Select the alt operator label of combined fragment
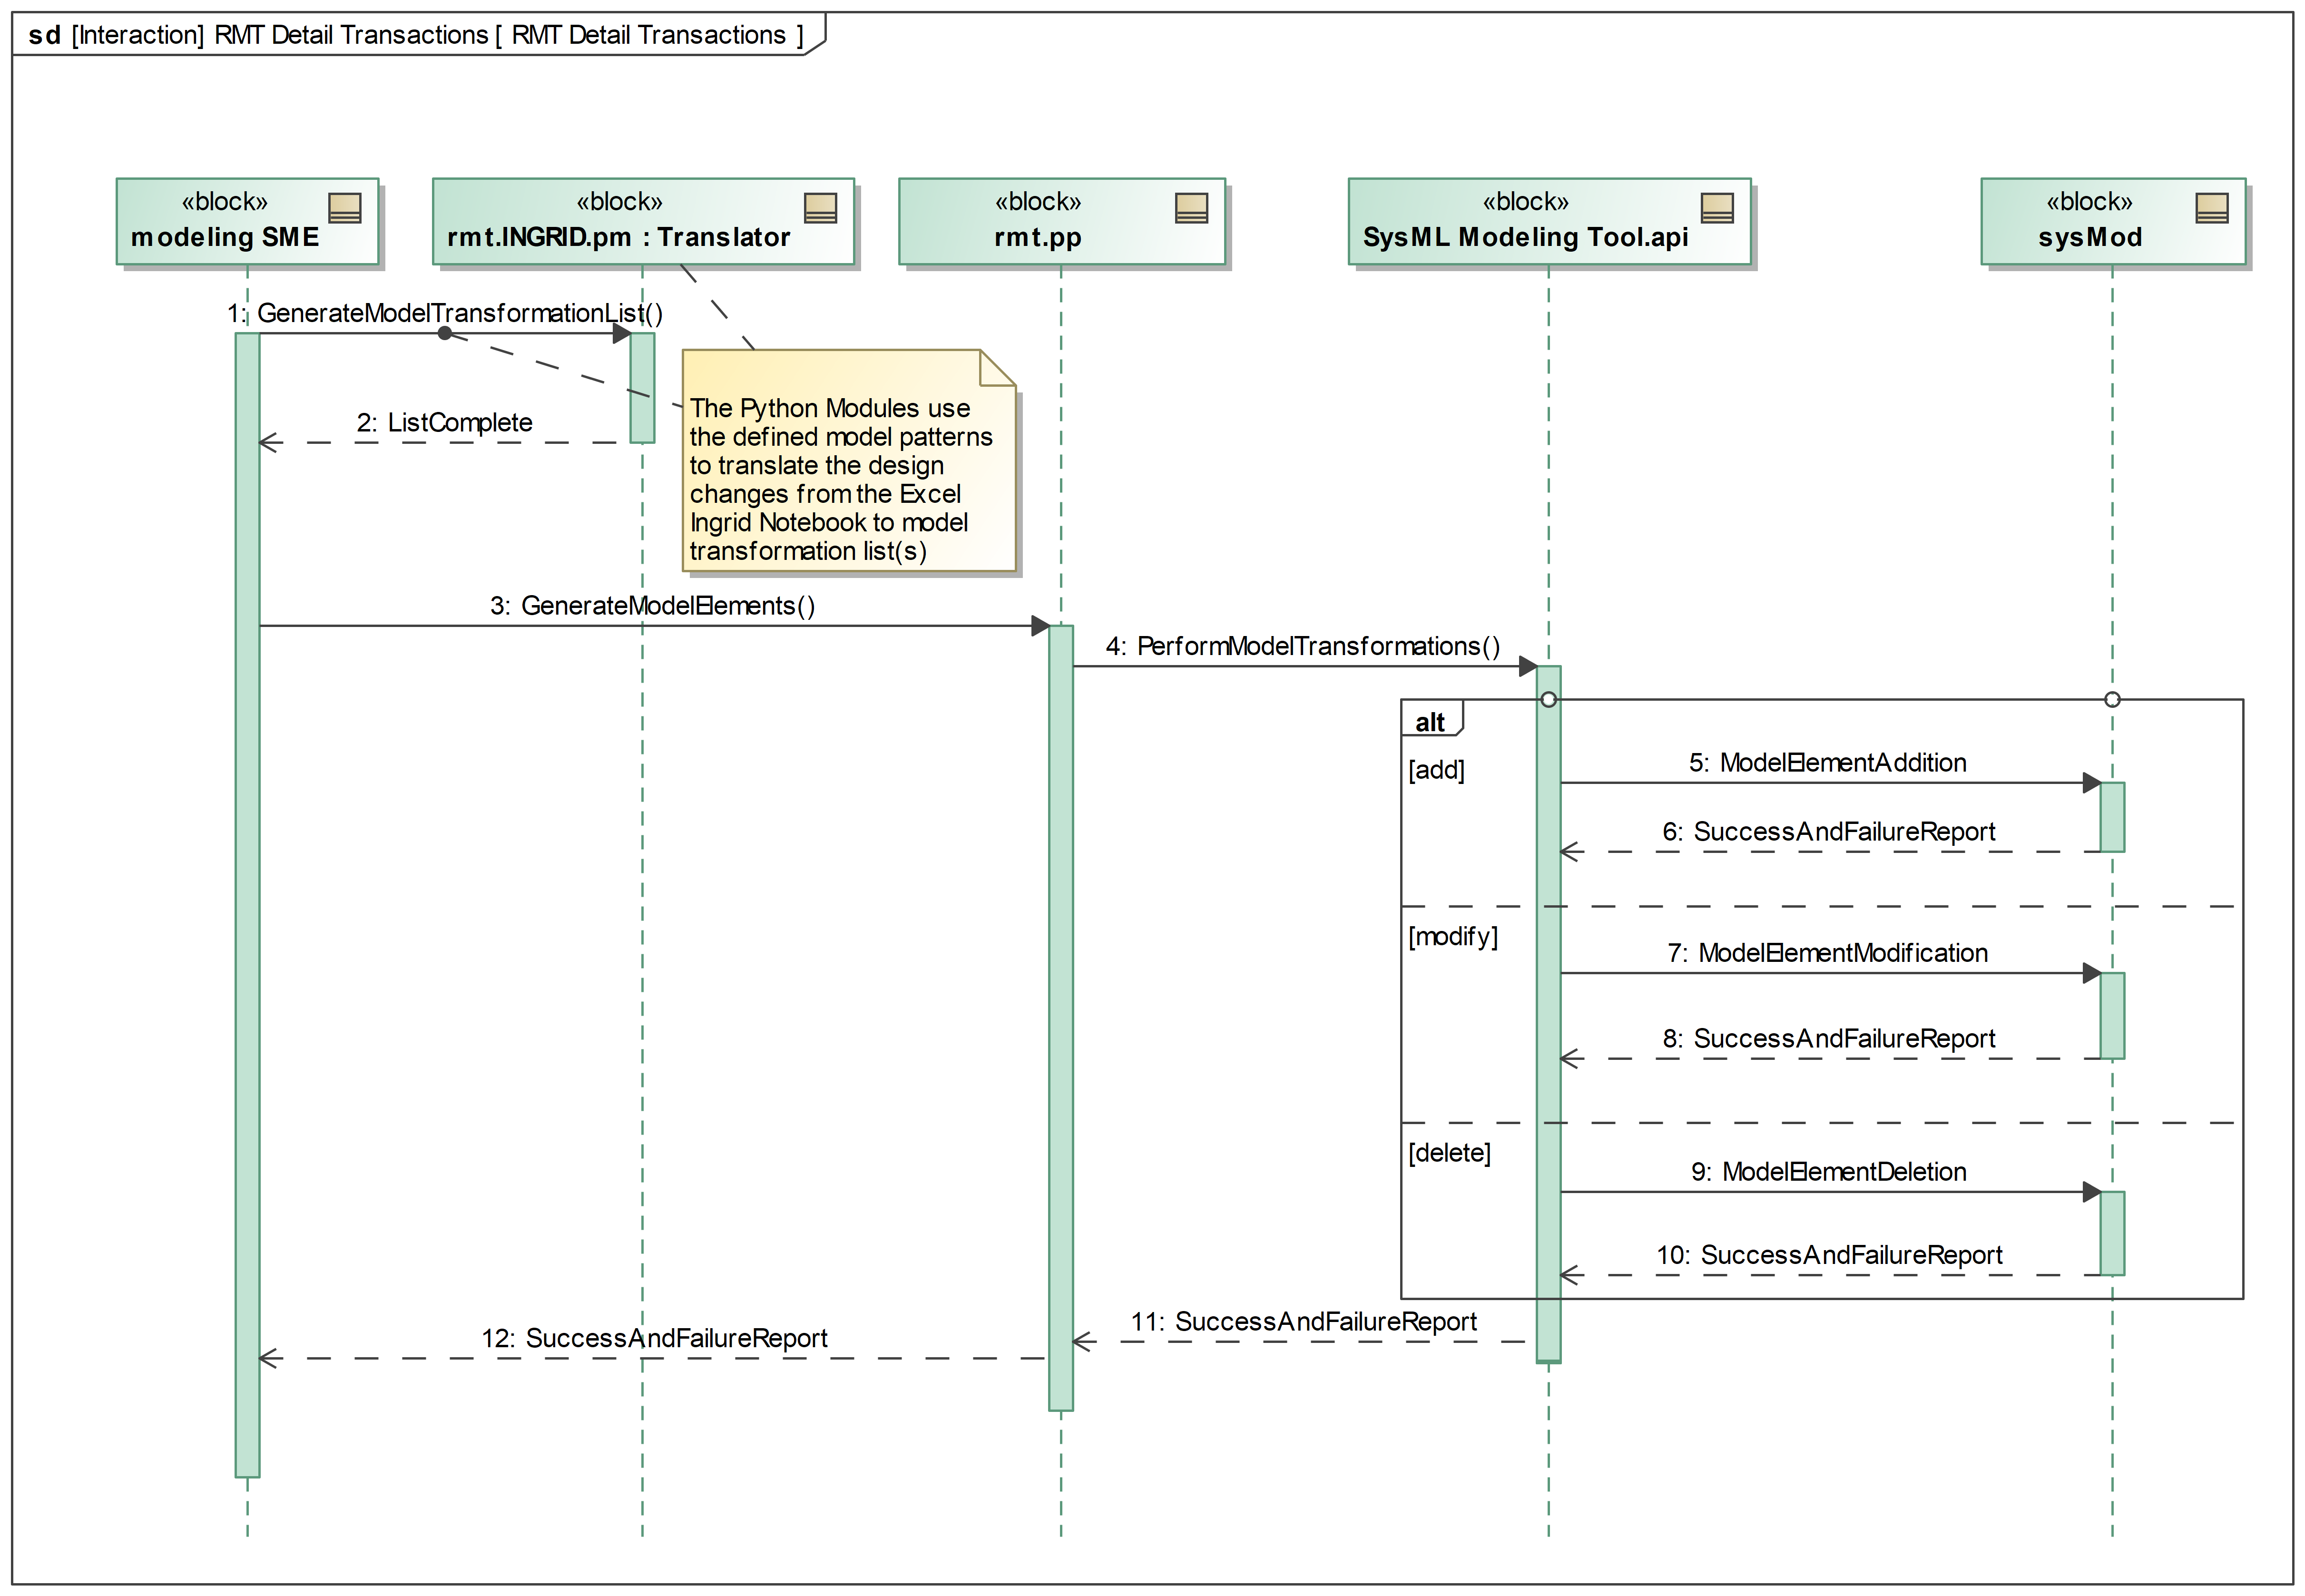 coord(1430,722)
